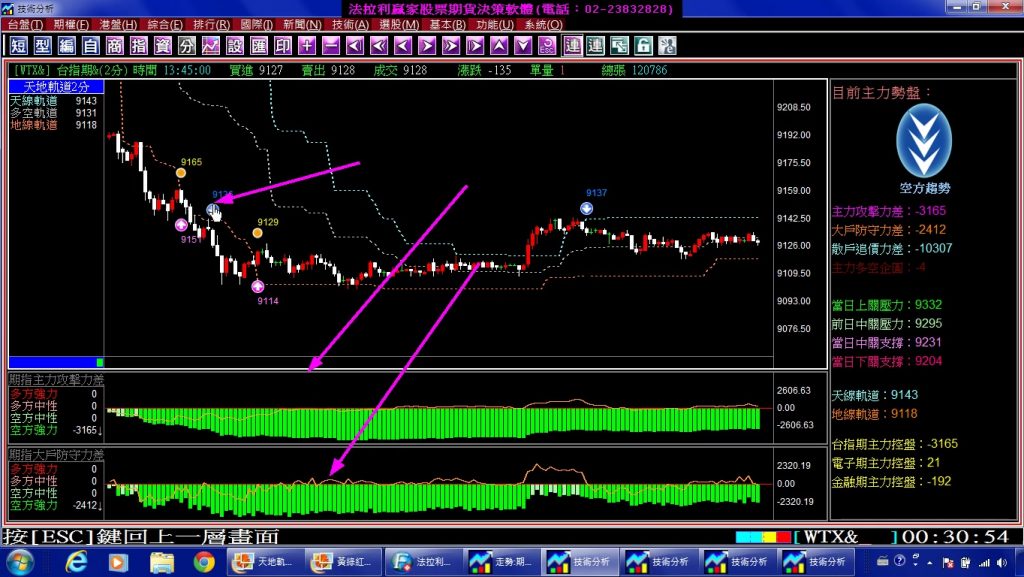1024x577 pixels.
Task: Click the ESC toolbar icon
Action: point(547,45)
